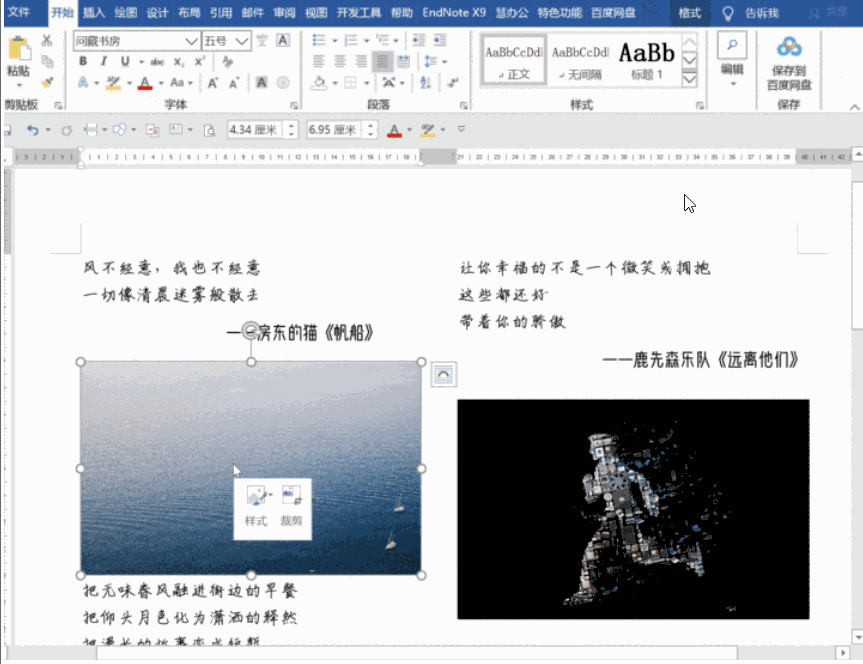Image resolution: width=863 pixels, height=664 pixels.
Task: Click 保存到百度网盘 button
Action: (789, 64)
